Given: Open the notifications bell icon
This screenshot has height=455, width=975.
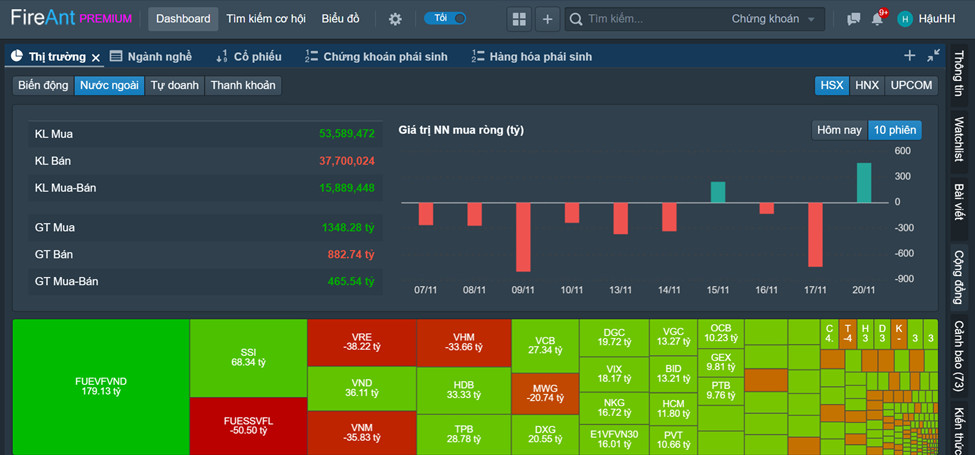Looking at the screenshot, I should pyautogui.click(x=877, y=19).
